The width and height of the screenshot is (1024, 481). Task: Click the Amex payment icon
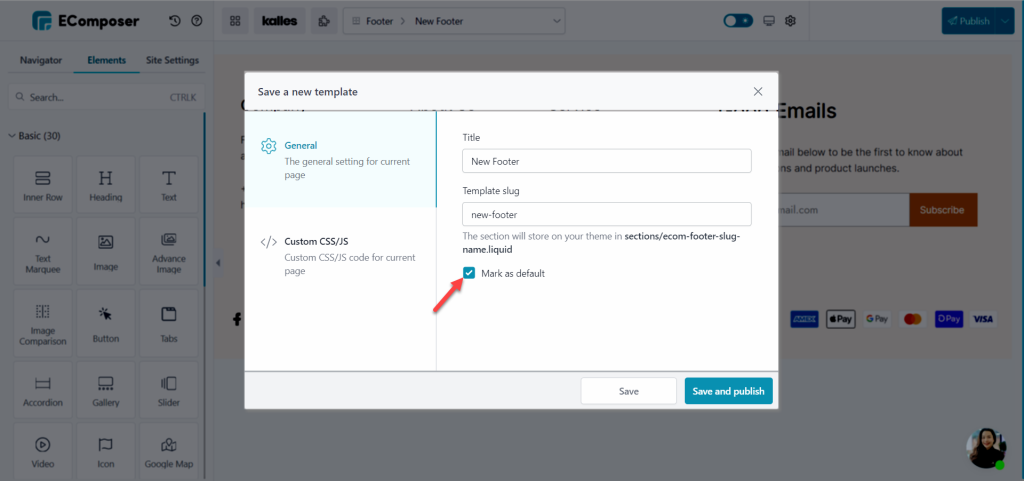805,319
